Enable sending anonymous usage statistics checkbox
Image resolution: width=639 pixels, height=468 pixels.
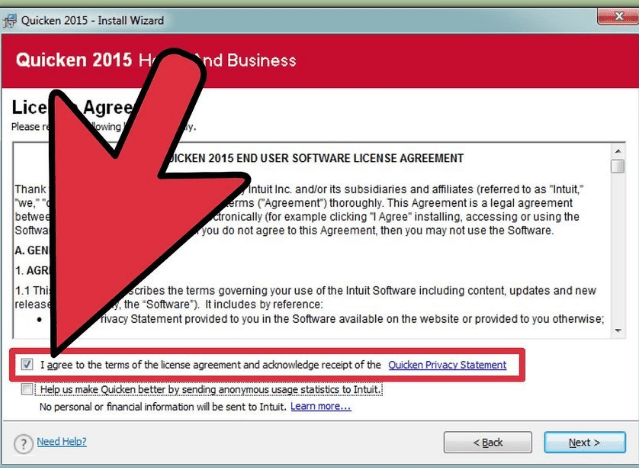click(27, 389)
